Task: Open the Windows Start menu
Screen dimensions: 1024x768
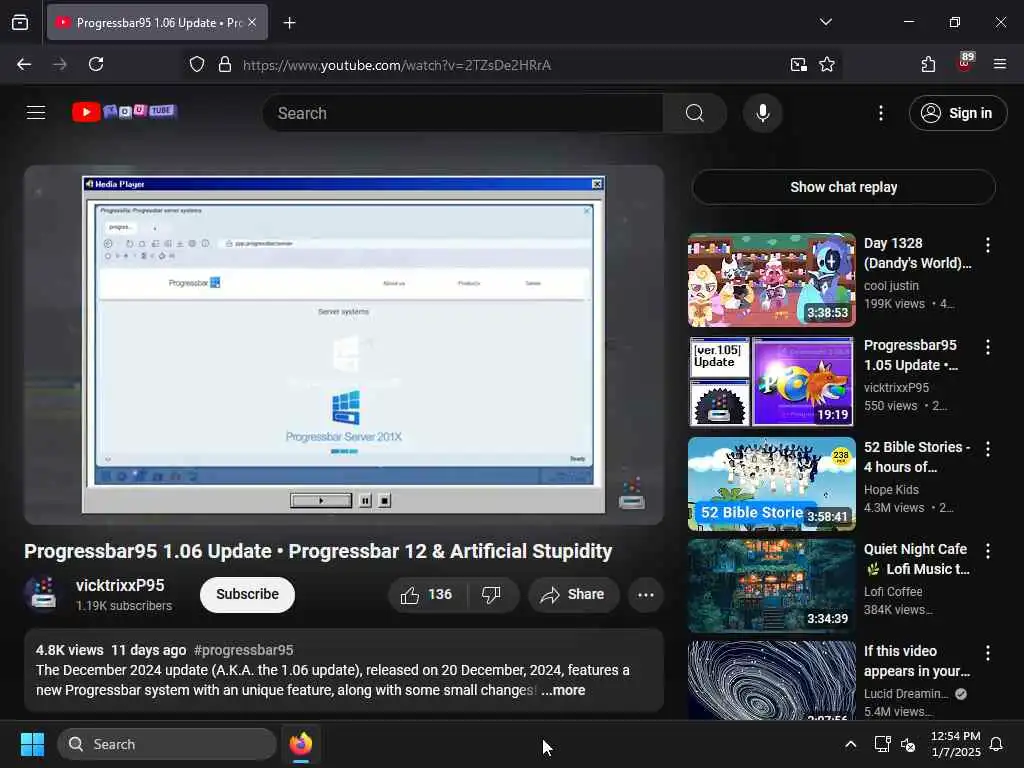Action: (x=32, y=744)
